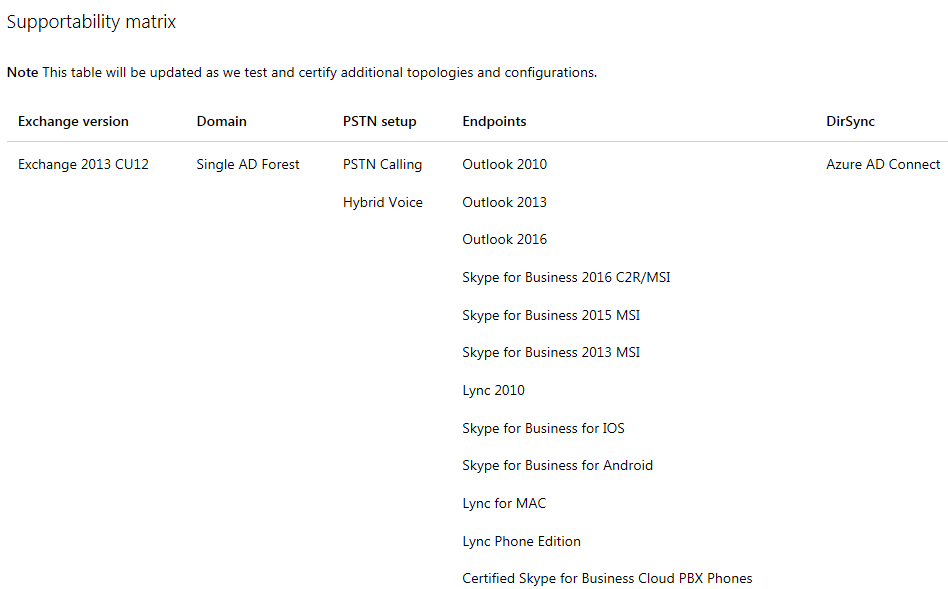Click the Lync Phone Edition entry

(x=521, y=541)
